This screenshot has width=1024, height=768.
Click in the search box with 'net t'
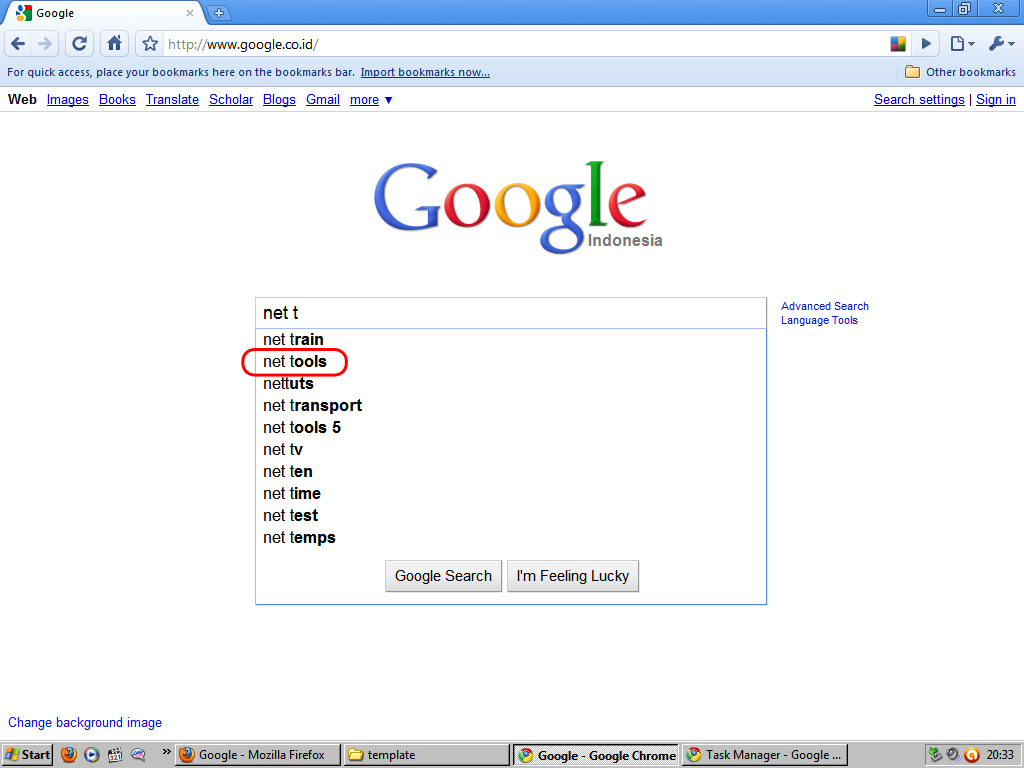click(x=511, y=313)
